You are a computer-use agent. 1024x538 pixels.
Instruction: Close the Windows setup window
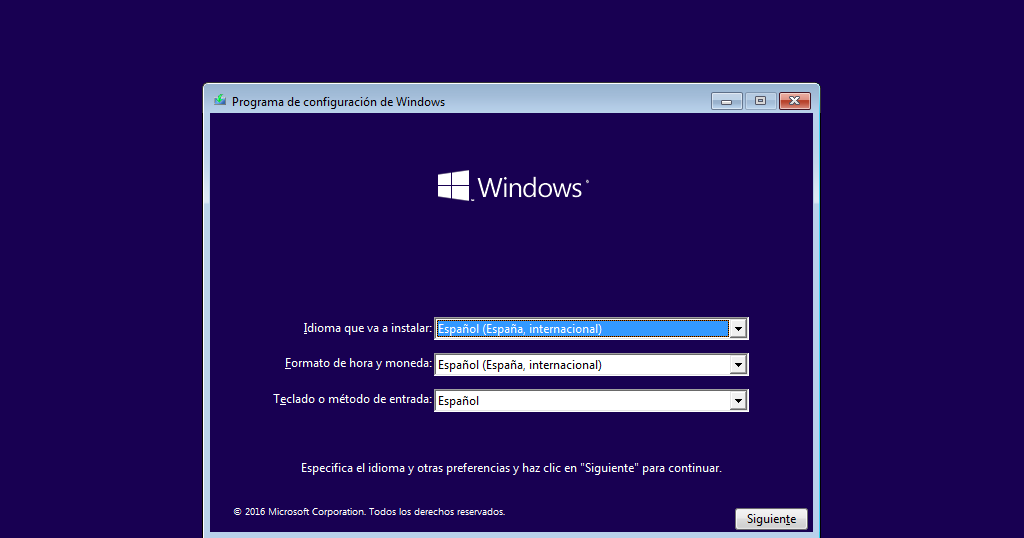[x=794, y=101]
